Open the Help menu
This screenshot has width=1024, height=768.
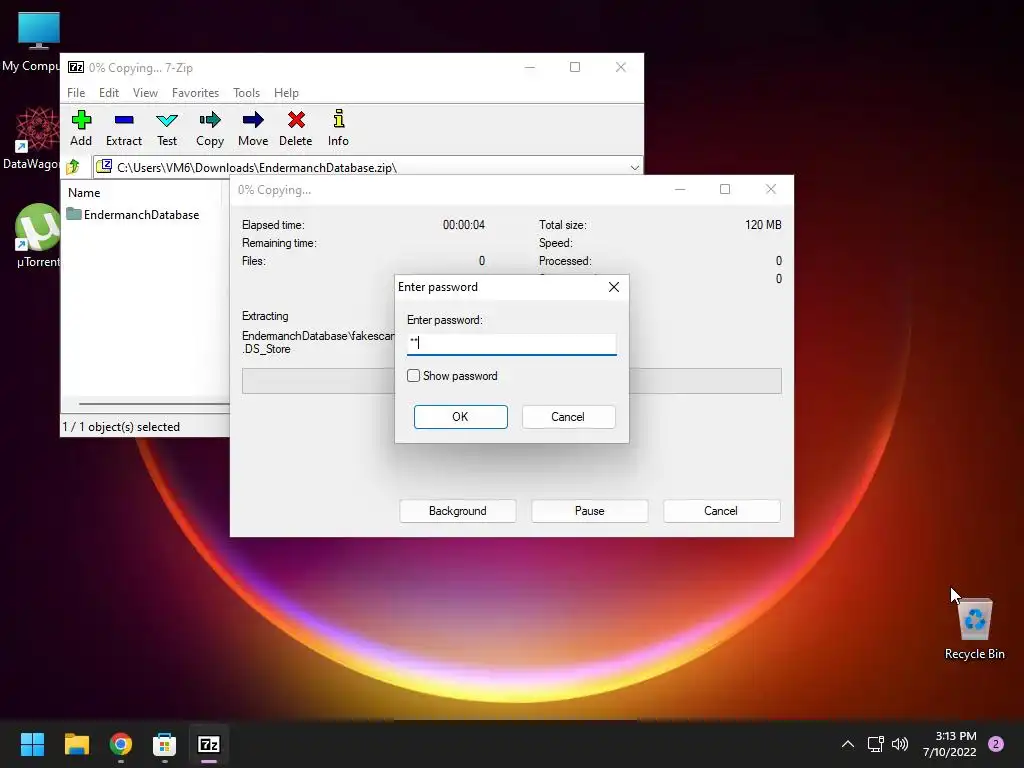(286, 93)
